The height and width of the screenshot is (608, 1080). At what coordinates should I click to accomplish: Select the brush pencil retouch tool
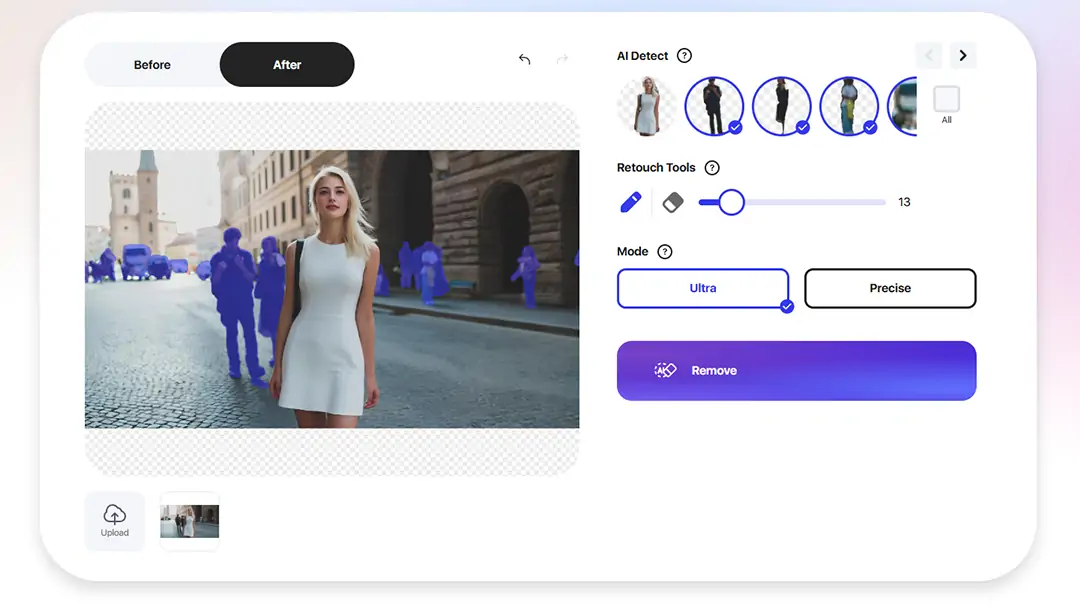[x=631, y=202]
